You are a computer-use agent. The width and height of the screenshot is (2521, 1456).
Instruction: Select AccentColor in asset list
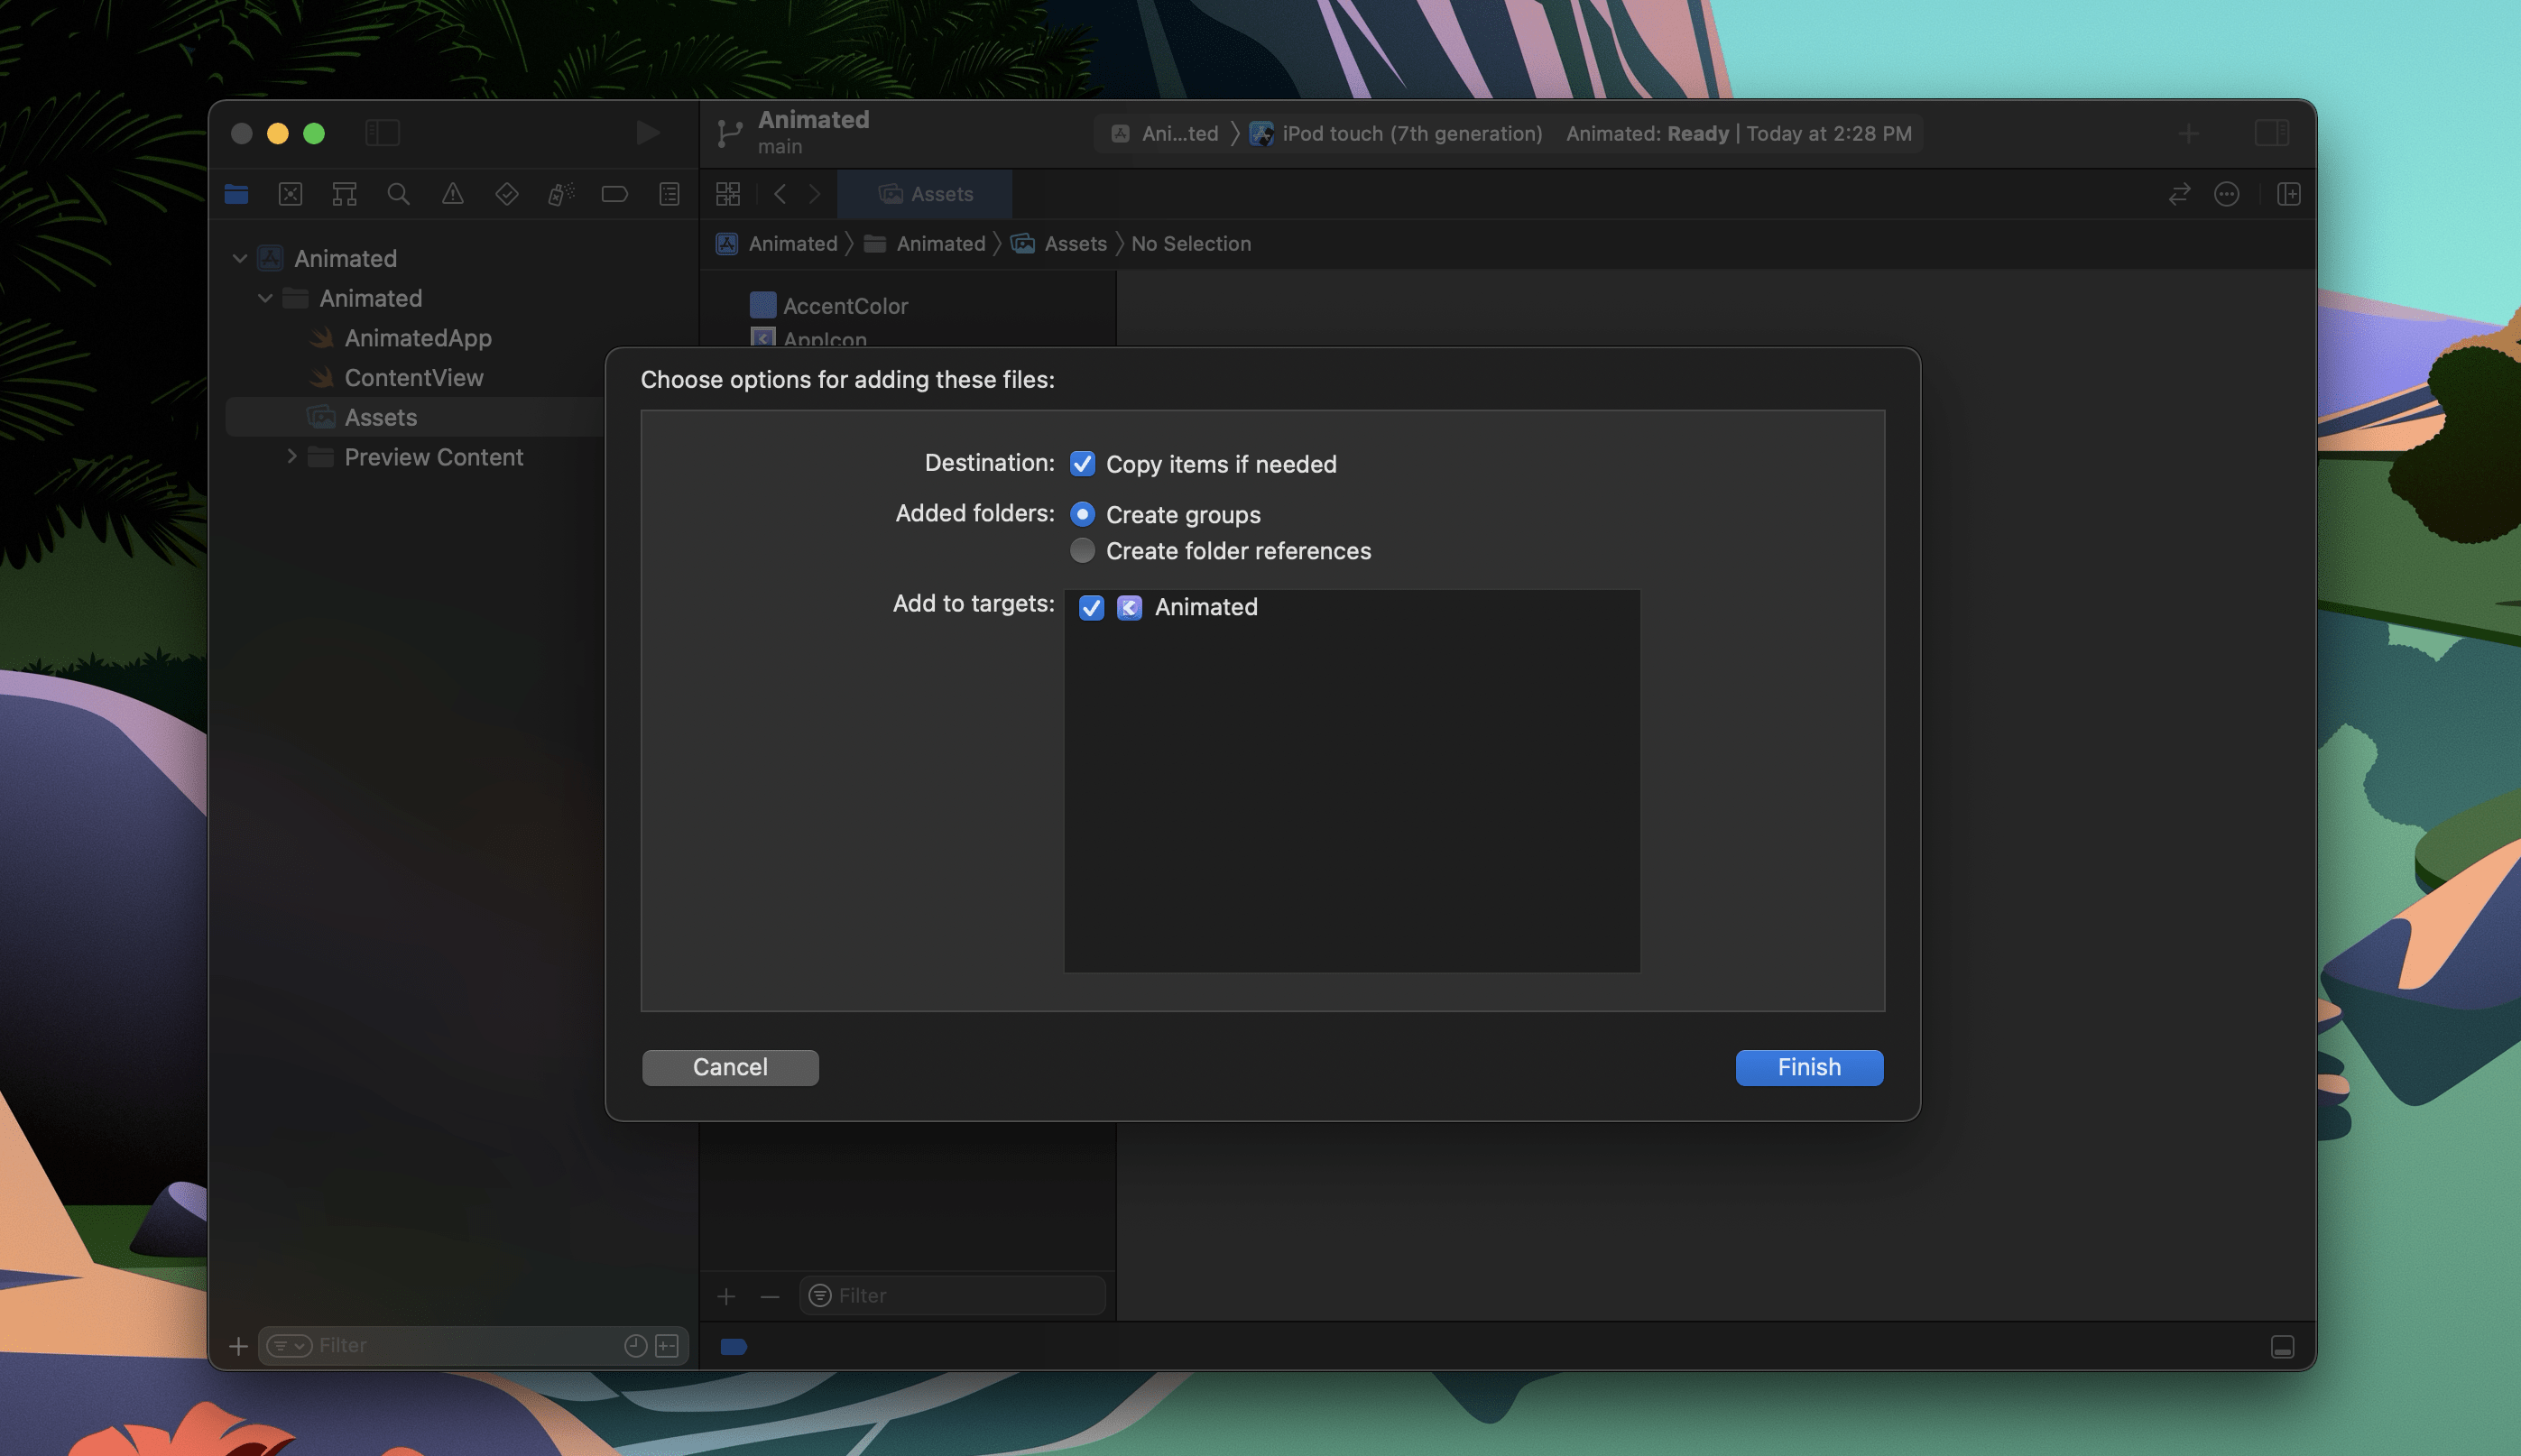click(x=845, y=306)
